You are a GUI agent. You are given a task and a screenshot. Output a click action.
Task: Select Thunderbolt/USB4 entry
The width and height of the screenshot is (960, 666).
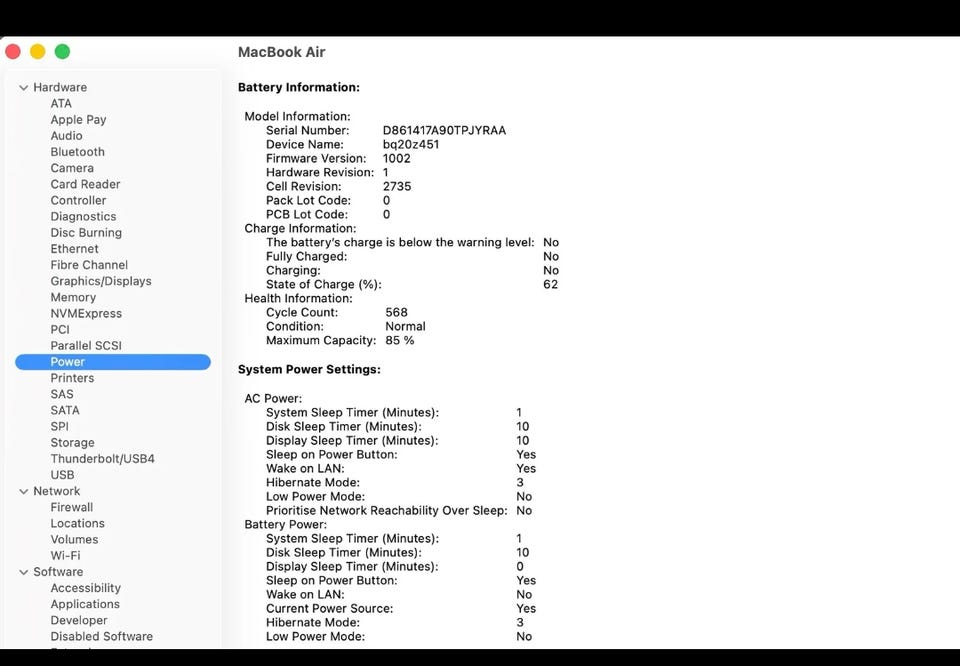[x=102, y=459]
